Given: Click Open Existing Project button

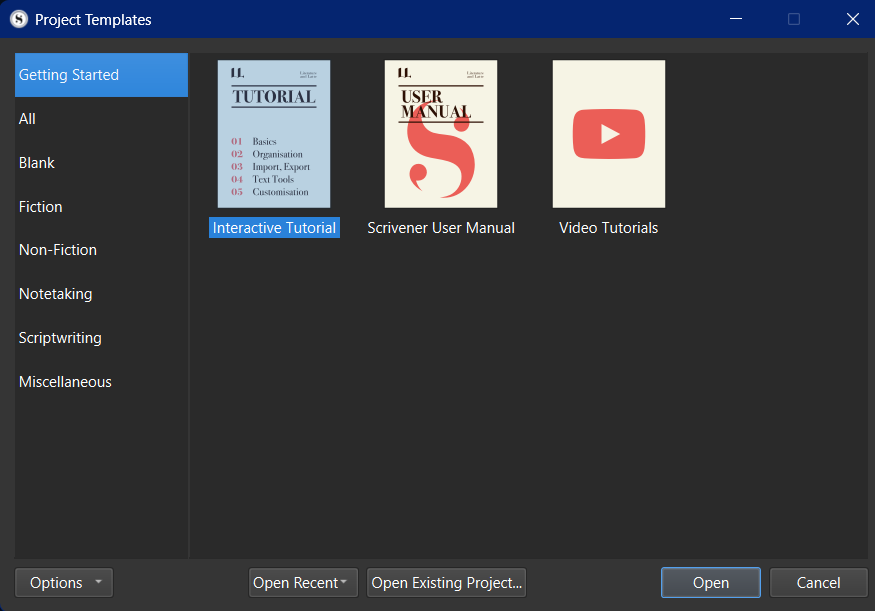Looking at the screenshot, I should click(x=446, y=583).
